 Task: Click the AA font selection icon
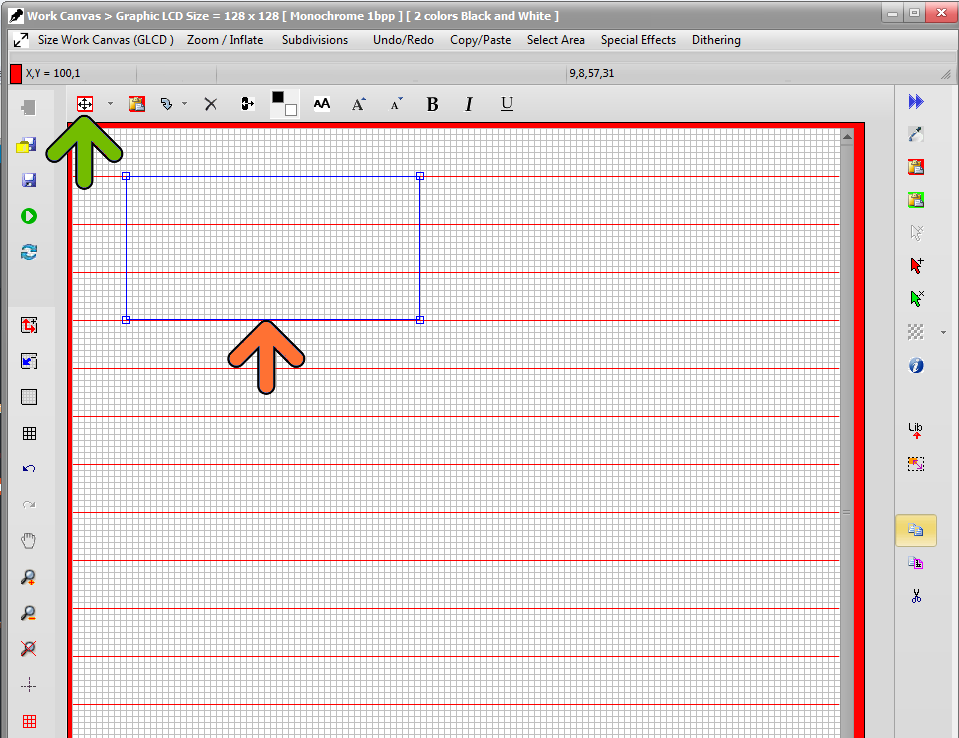[x=322, y=104]
